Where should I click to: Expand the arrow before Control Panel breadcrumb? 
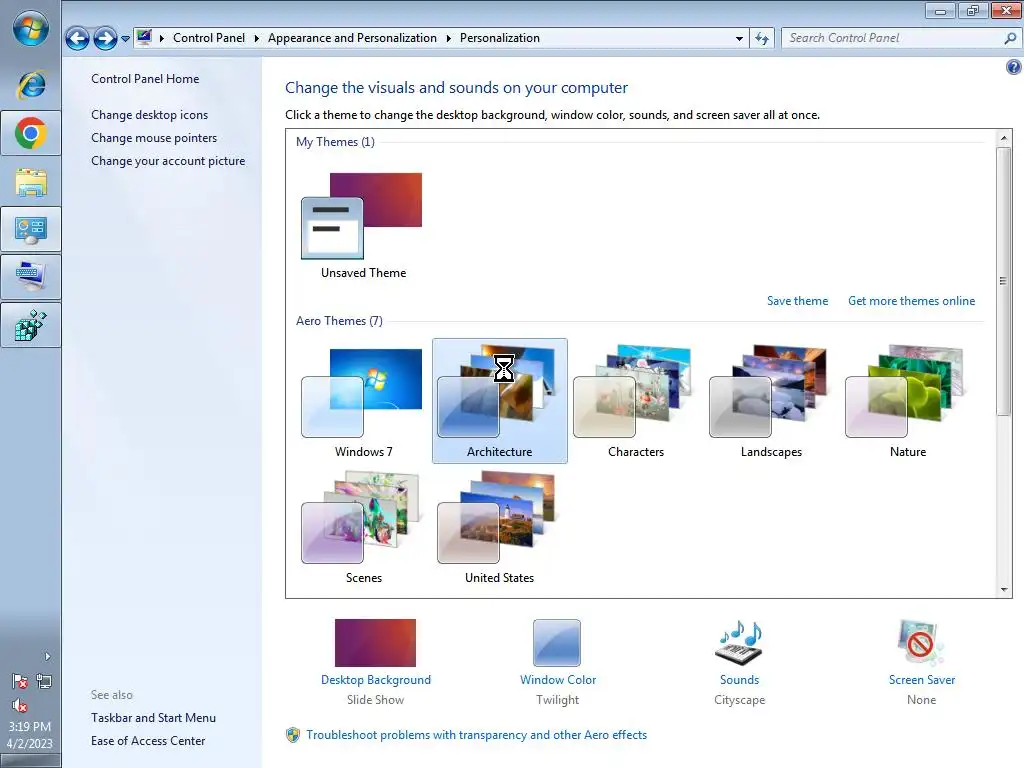click(161, 38)
